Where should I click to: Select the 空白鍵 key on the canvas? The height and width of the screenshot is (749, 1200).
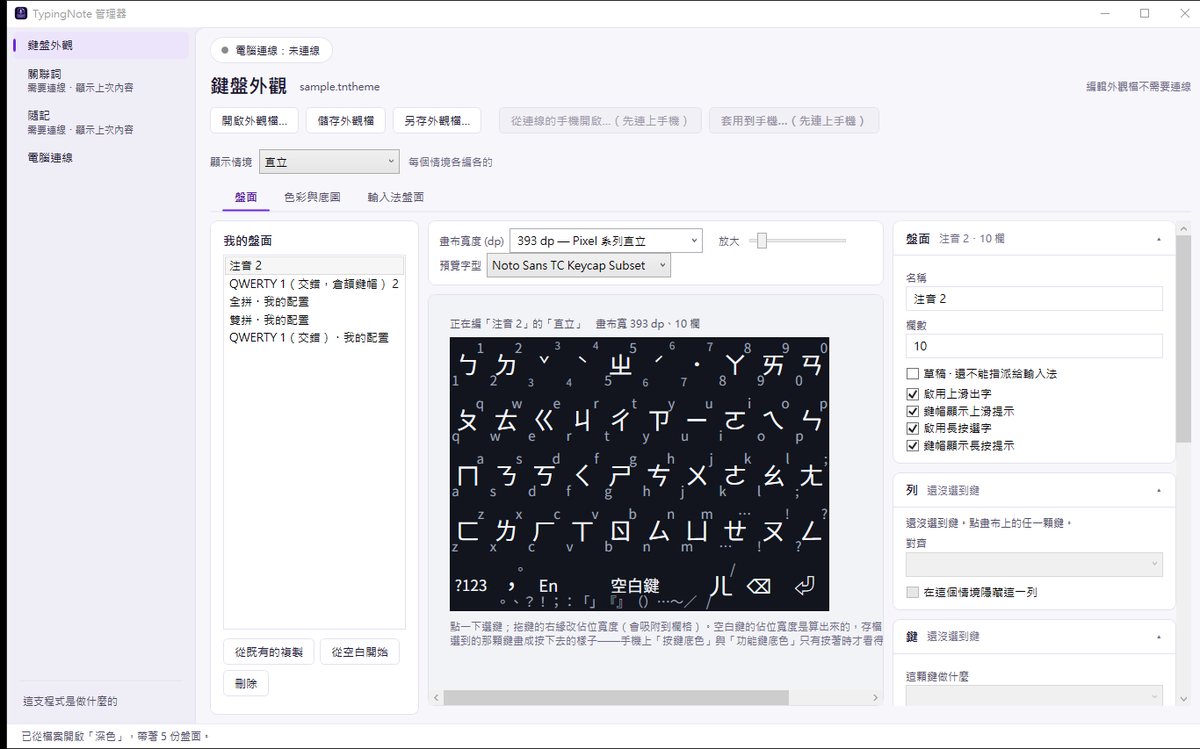click(634, 585)
